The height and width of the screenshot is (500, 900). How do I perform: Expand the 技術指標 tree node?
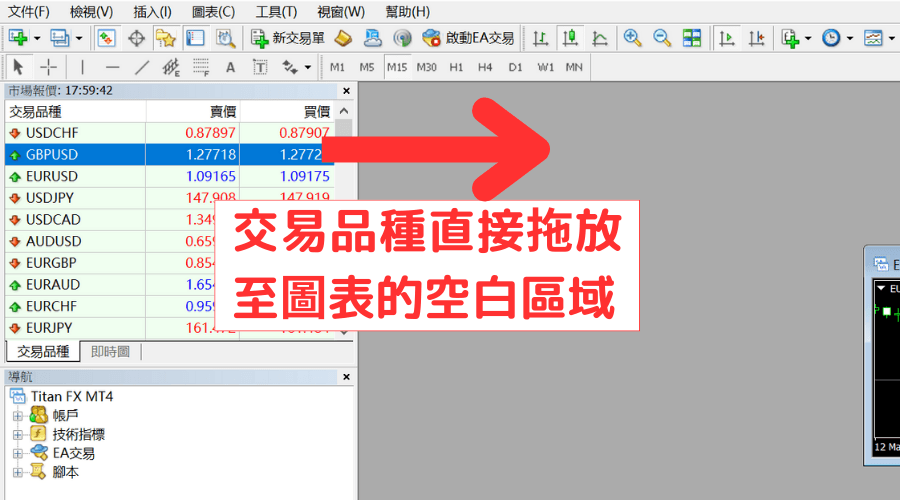(18, 435)
